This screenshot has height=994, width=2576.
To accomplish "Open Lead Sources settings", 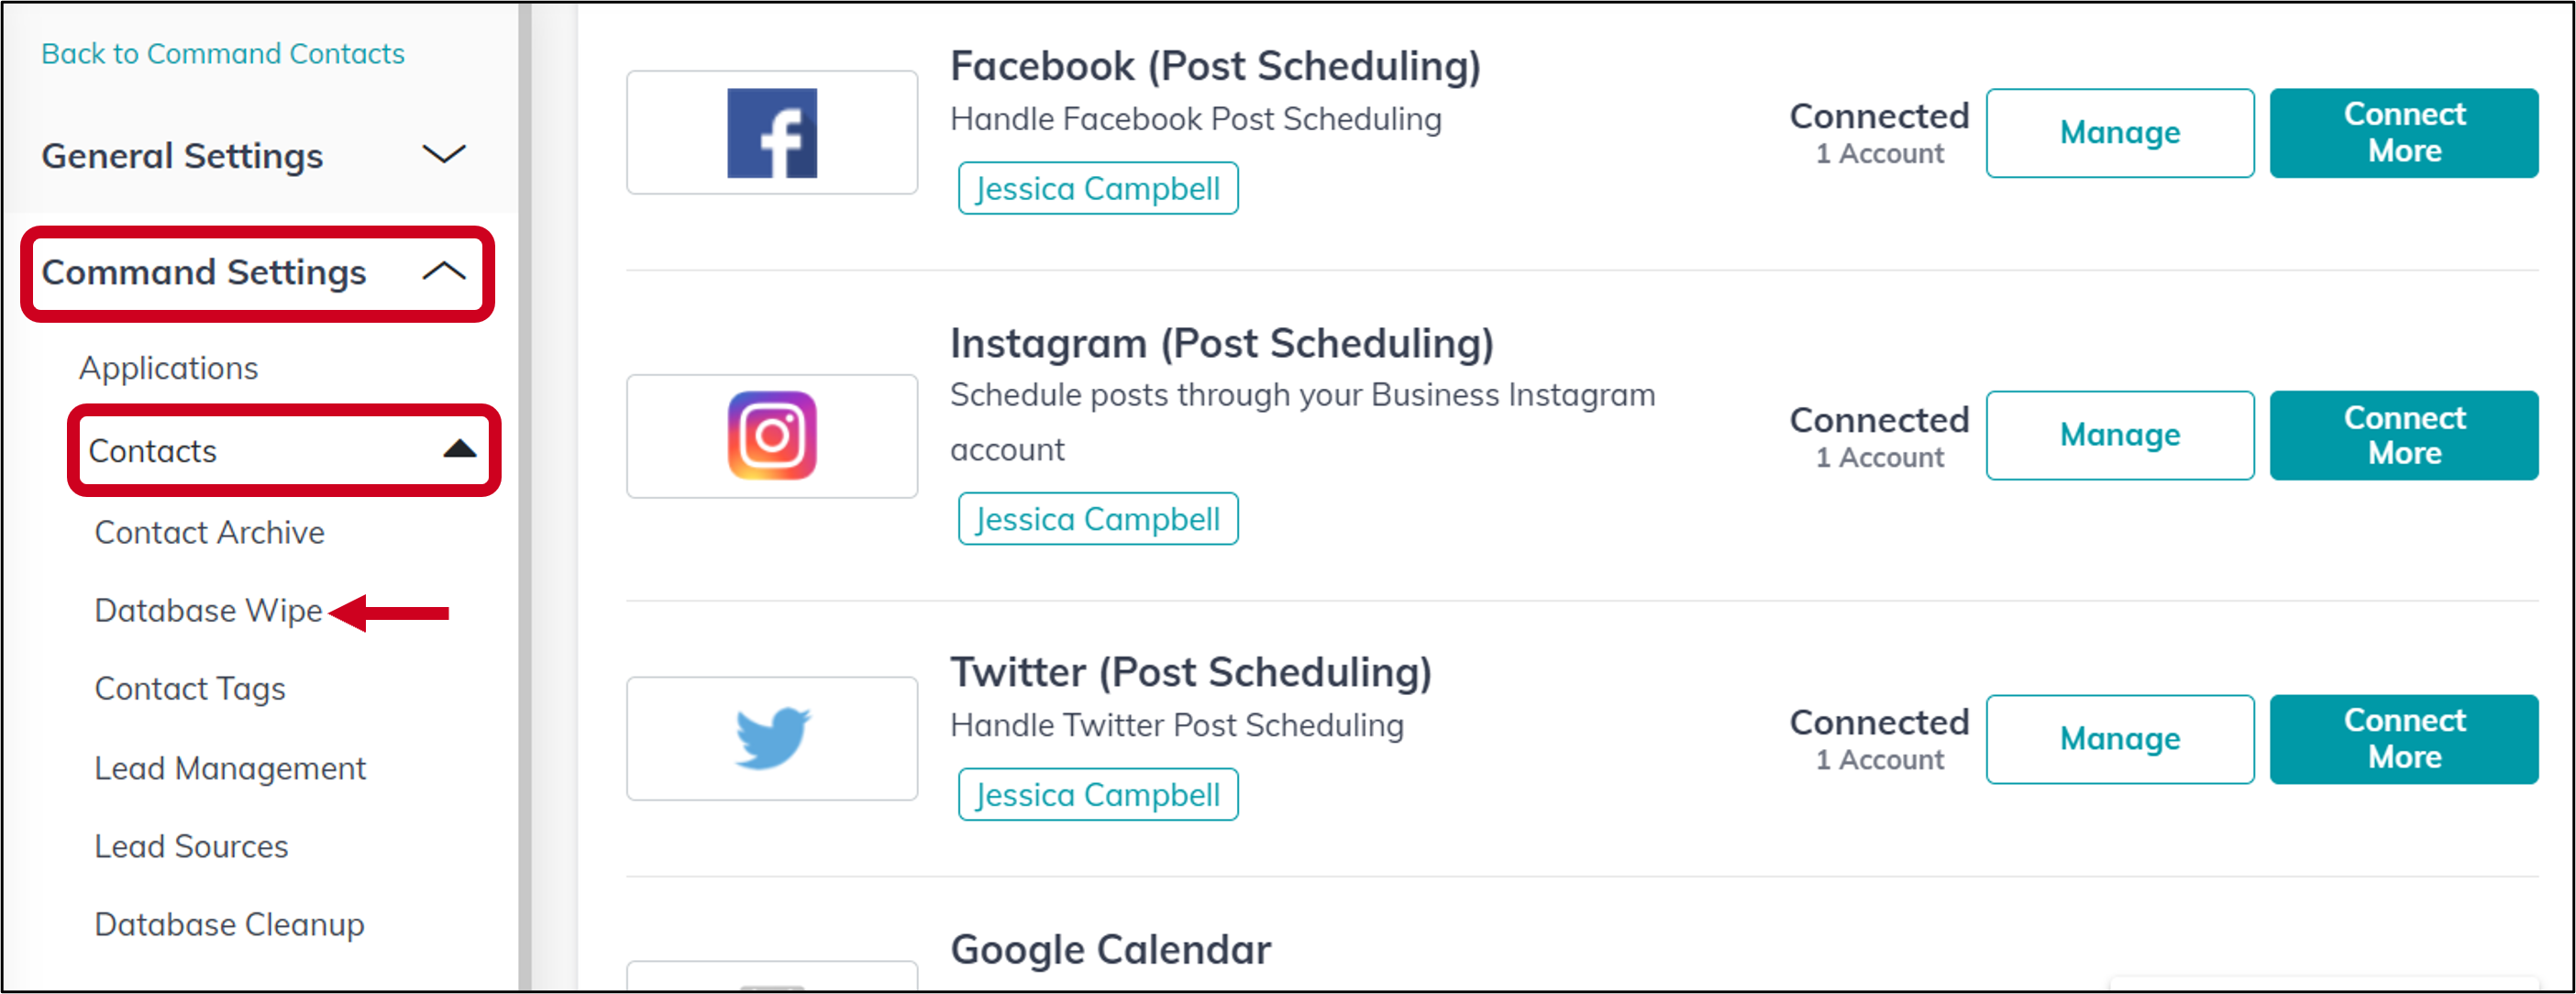I will [x=191, y=846].
